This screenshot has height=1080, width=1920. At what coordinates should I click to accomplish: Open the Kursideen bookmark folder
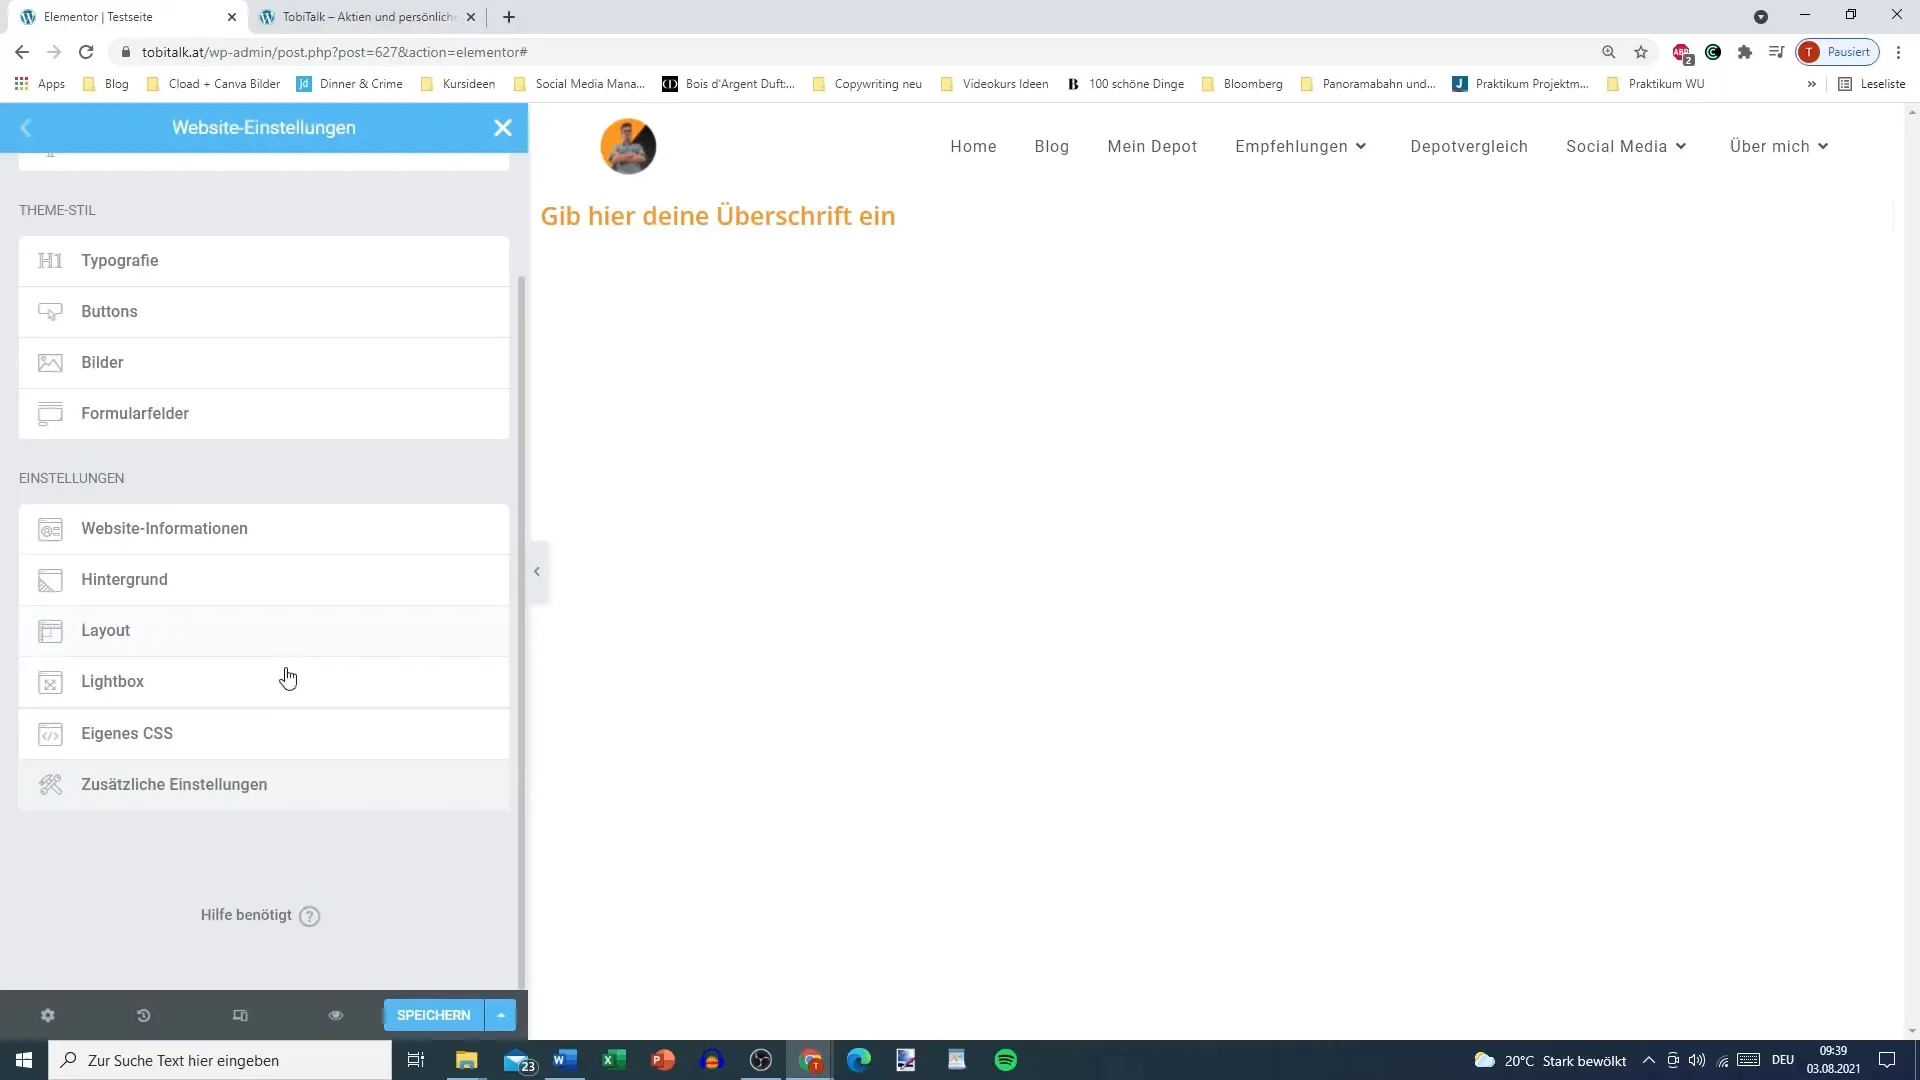tap(458, 84)
